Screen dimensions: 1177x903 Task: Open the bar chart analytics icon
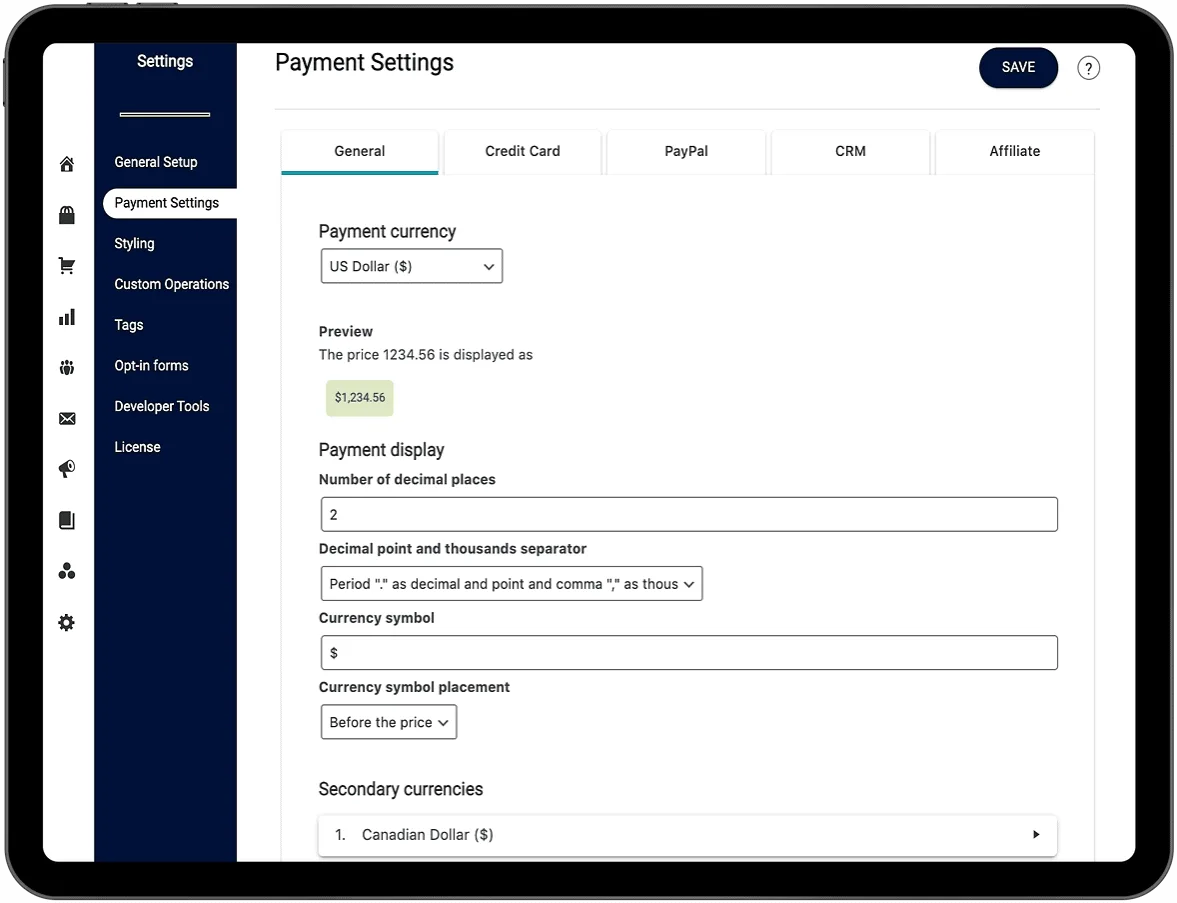pyautogui.click(x=67, y=317)
